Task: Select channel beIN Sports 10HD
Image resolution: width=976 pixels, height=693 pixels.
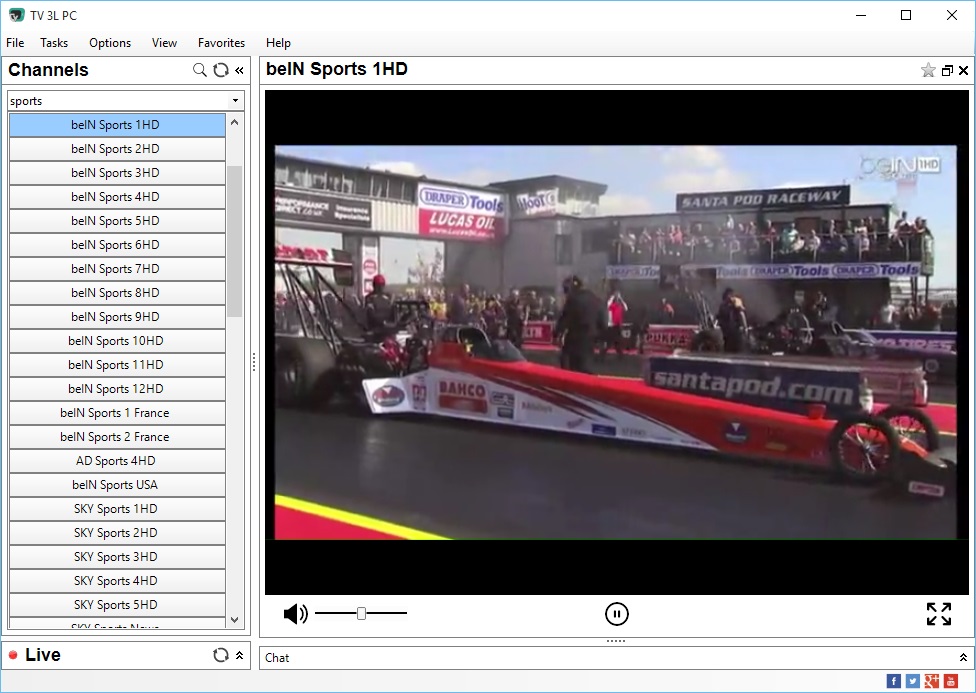Action: [117, 341]
